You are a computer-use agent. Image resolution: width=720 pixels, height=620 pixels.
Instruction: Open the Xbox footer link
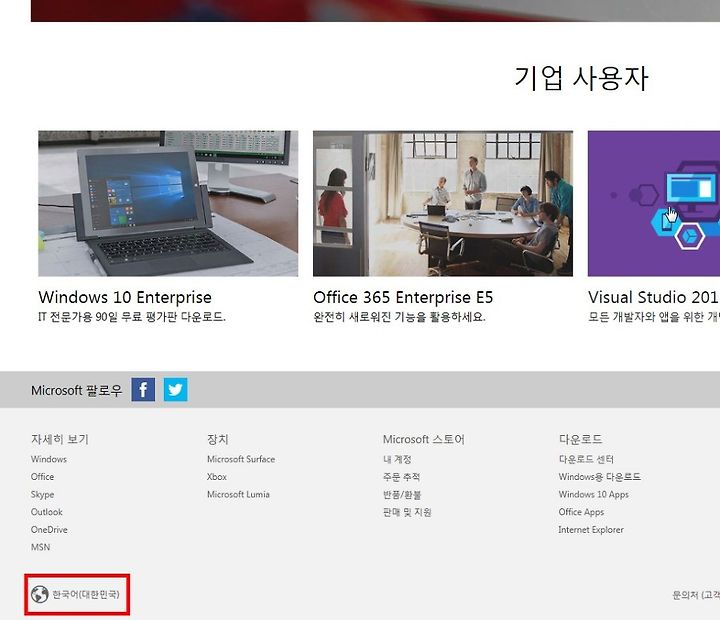click(x=217, y=477)
